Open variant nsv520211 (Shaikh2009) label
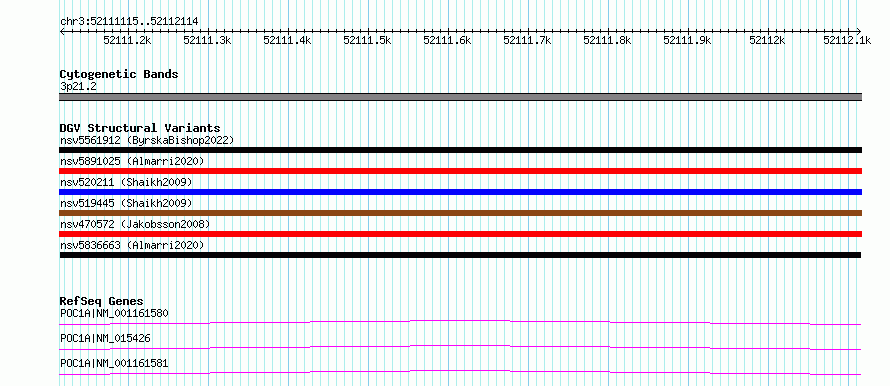Viewport: 890px width, 386px height. [126, 182]
